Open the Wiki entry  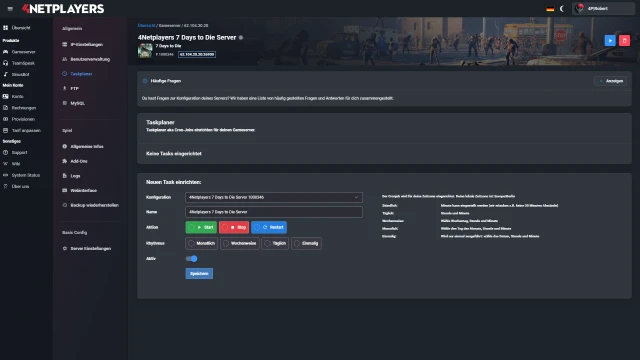click(12, 164)
